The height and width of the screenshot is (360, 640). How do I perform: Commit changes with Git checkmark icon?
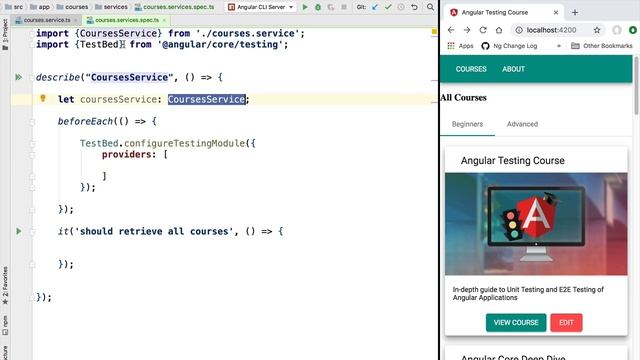[x=388, y=7]
